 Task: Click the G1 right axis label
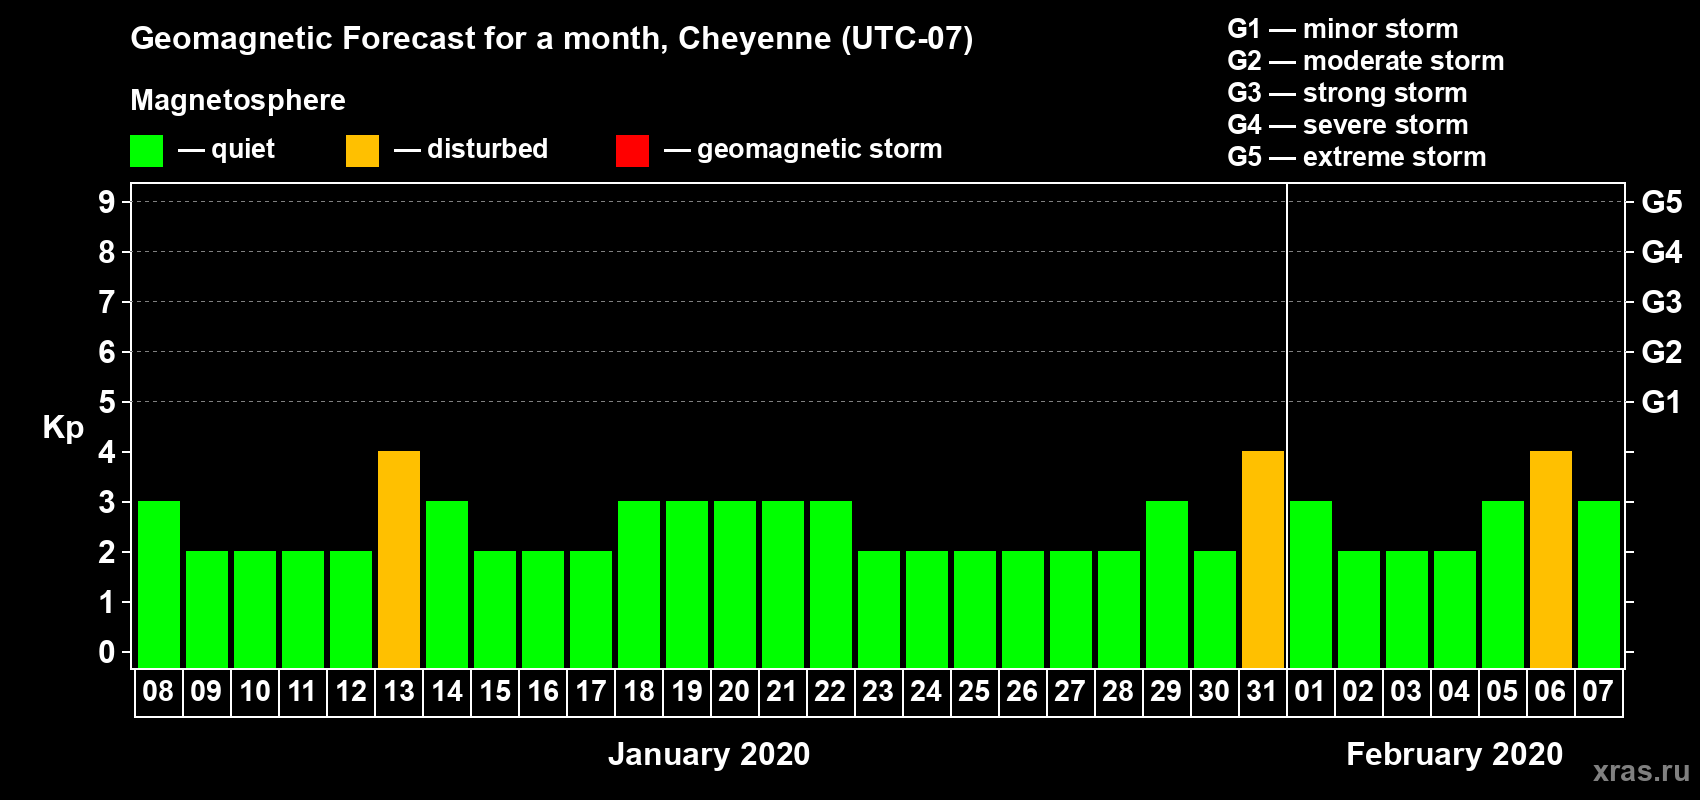(x=1662, y=402)
